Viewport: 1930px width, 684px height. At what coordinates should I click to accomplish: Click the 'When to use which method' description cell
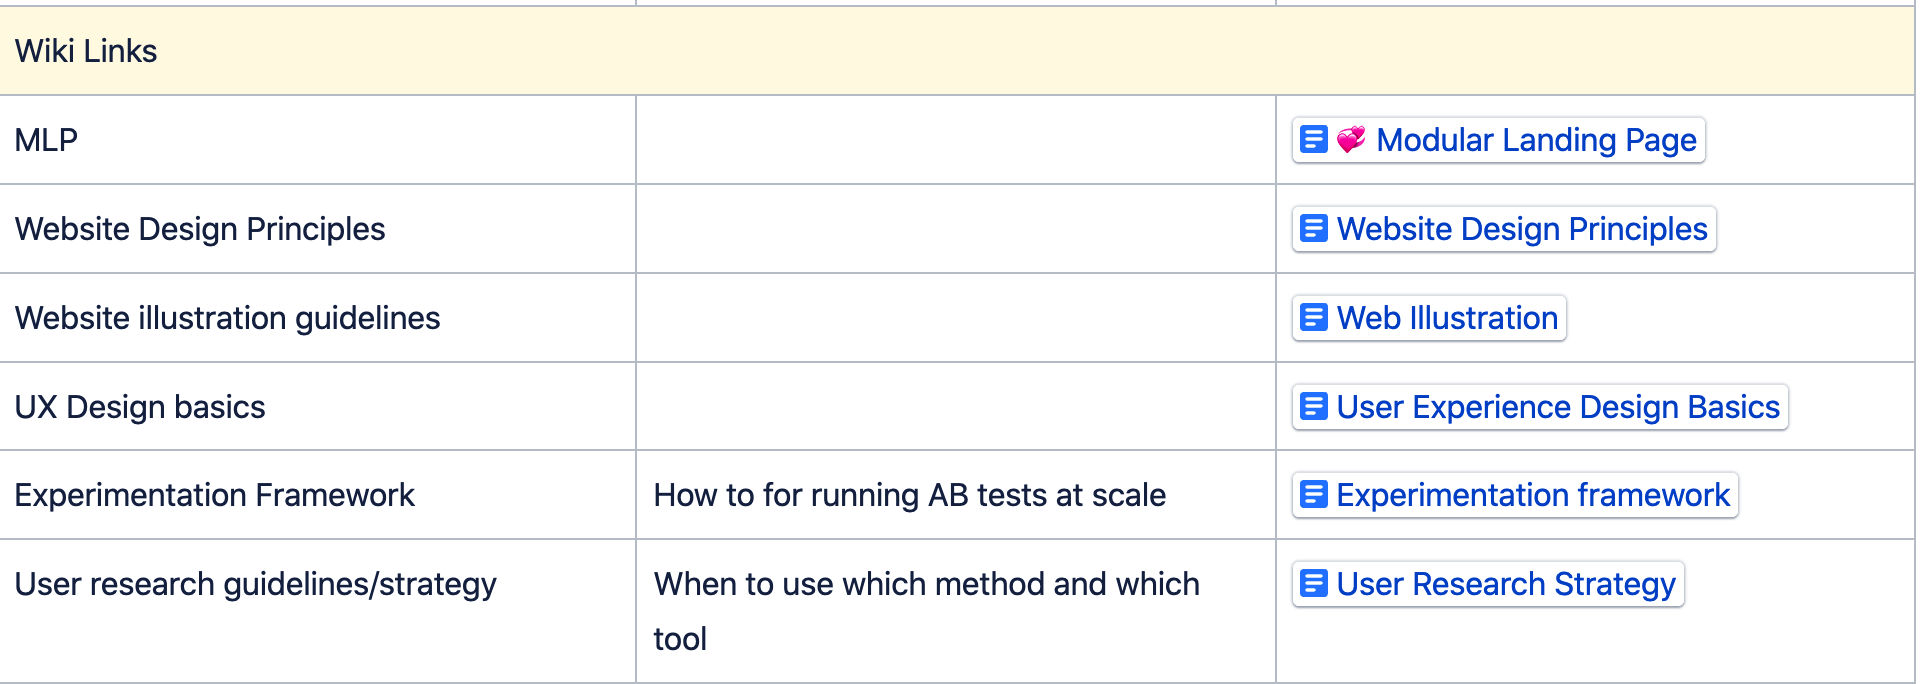pos(956,611)
